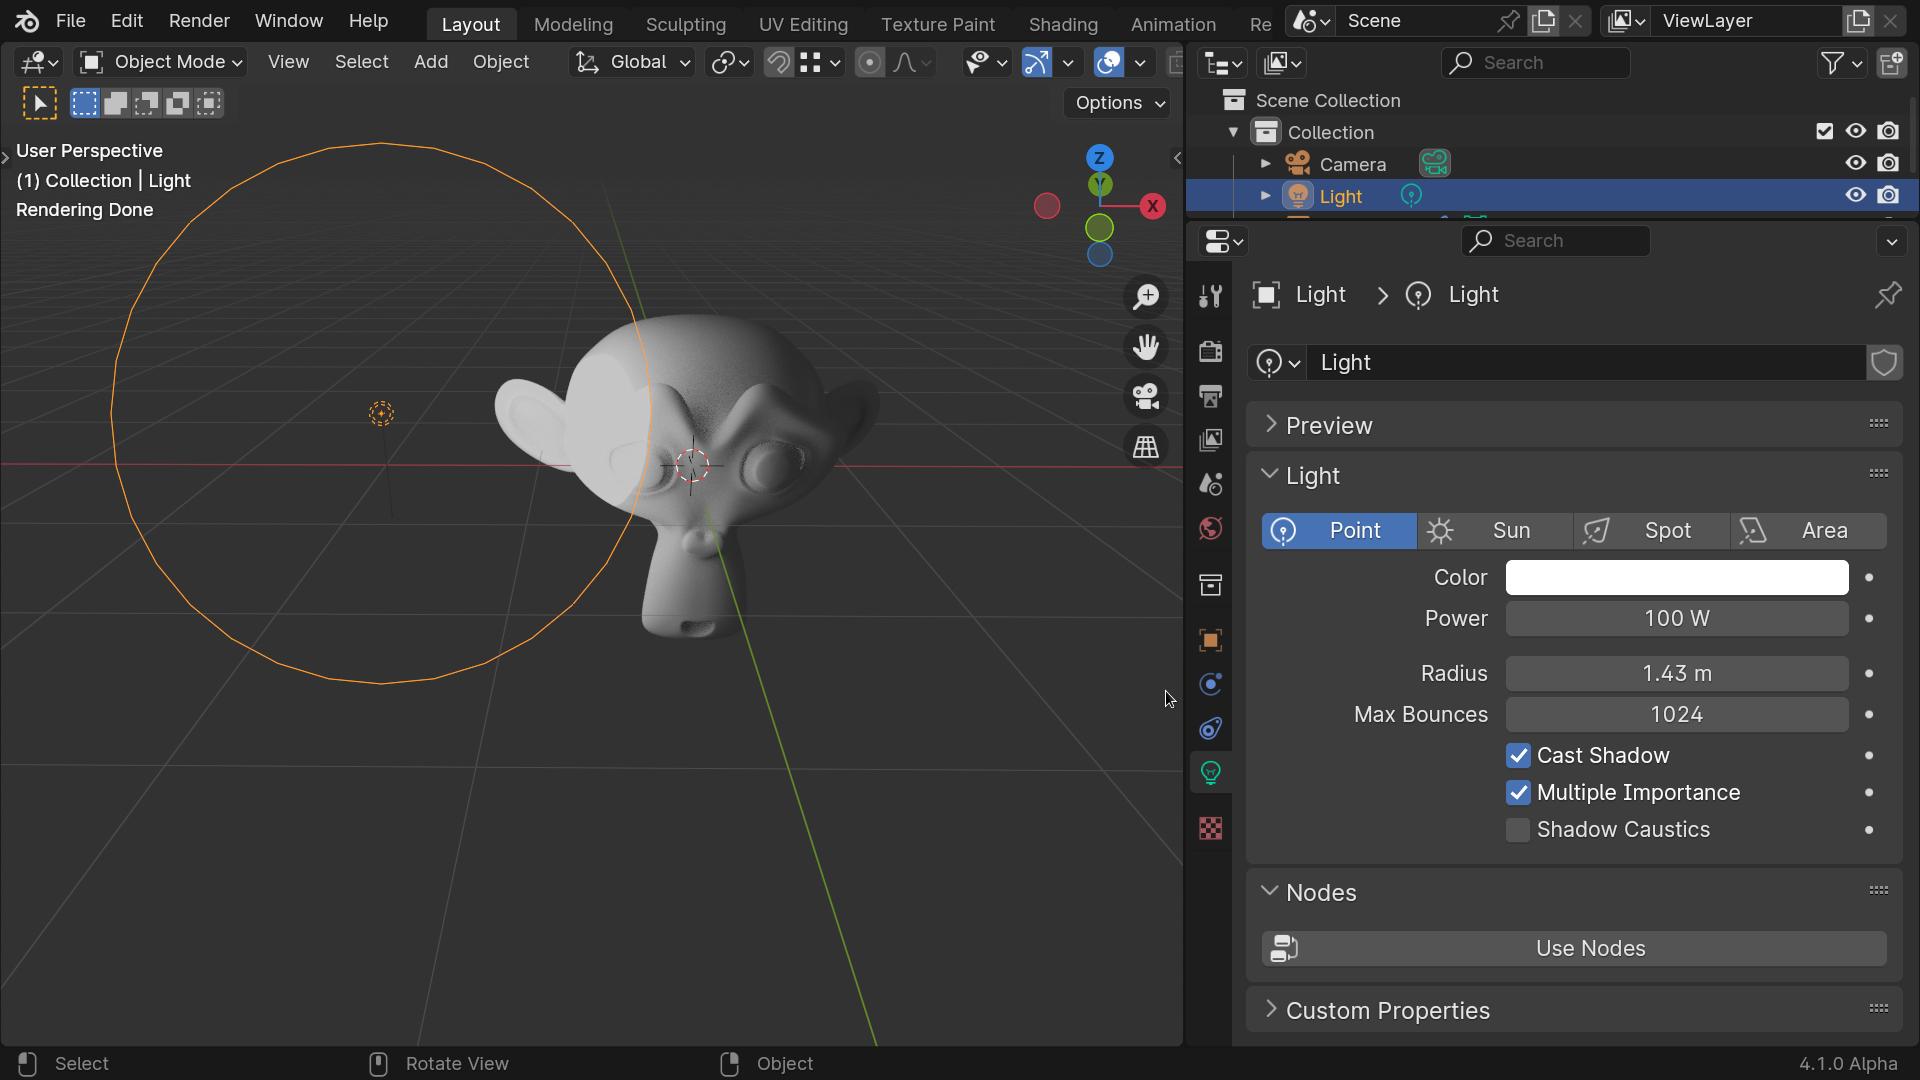
Task: Click the pan view hand icon
Action: point(1146,347)
